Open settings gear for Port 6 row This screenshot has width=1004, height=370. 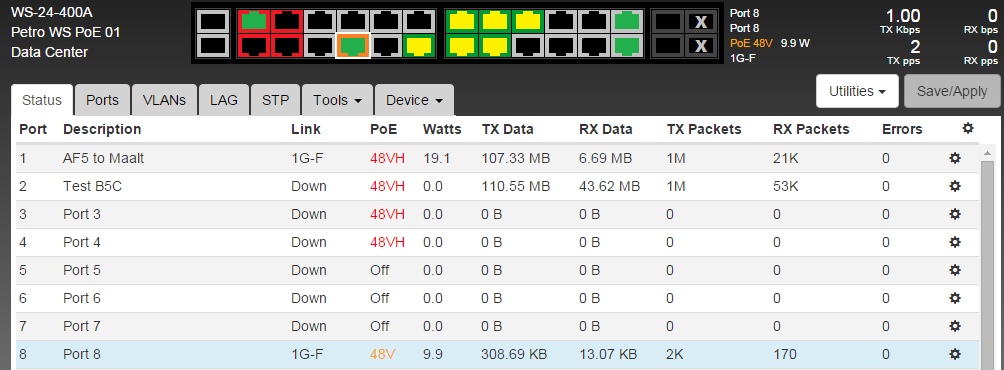(x=955, y=298)
